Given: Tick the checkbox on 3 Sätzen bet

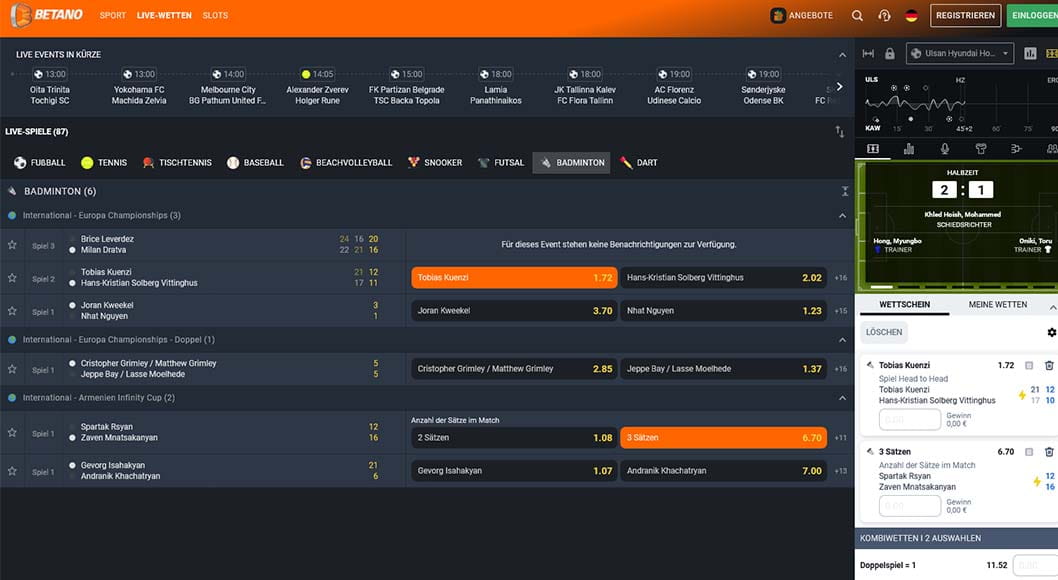Looking at the screenshot, I should (x=1029, y=452).
